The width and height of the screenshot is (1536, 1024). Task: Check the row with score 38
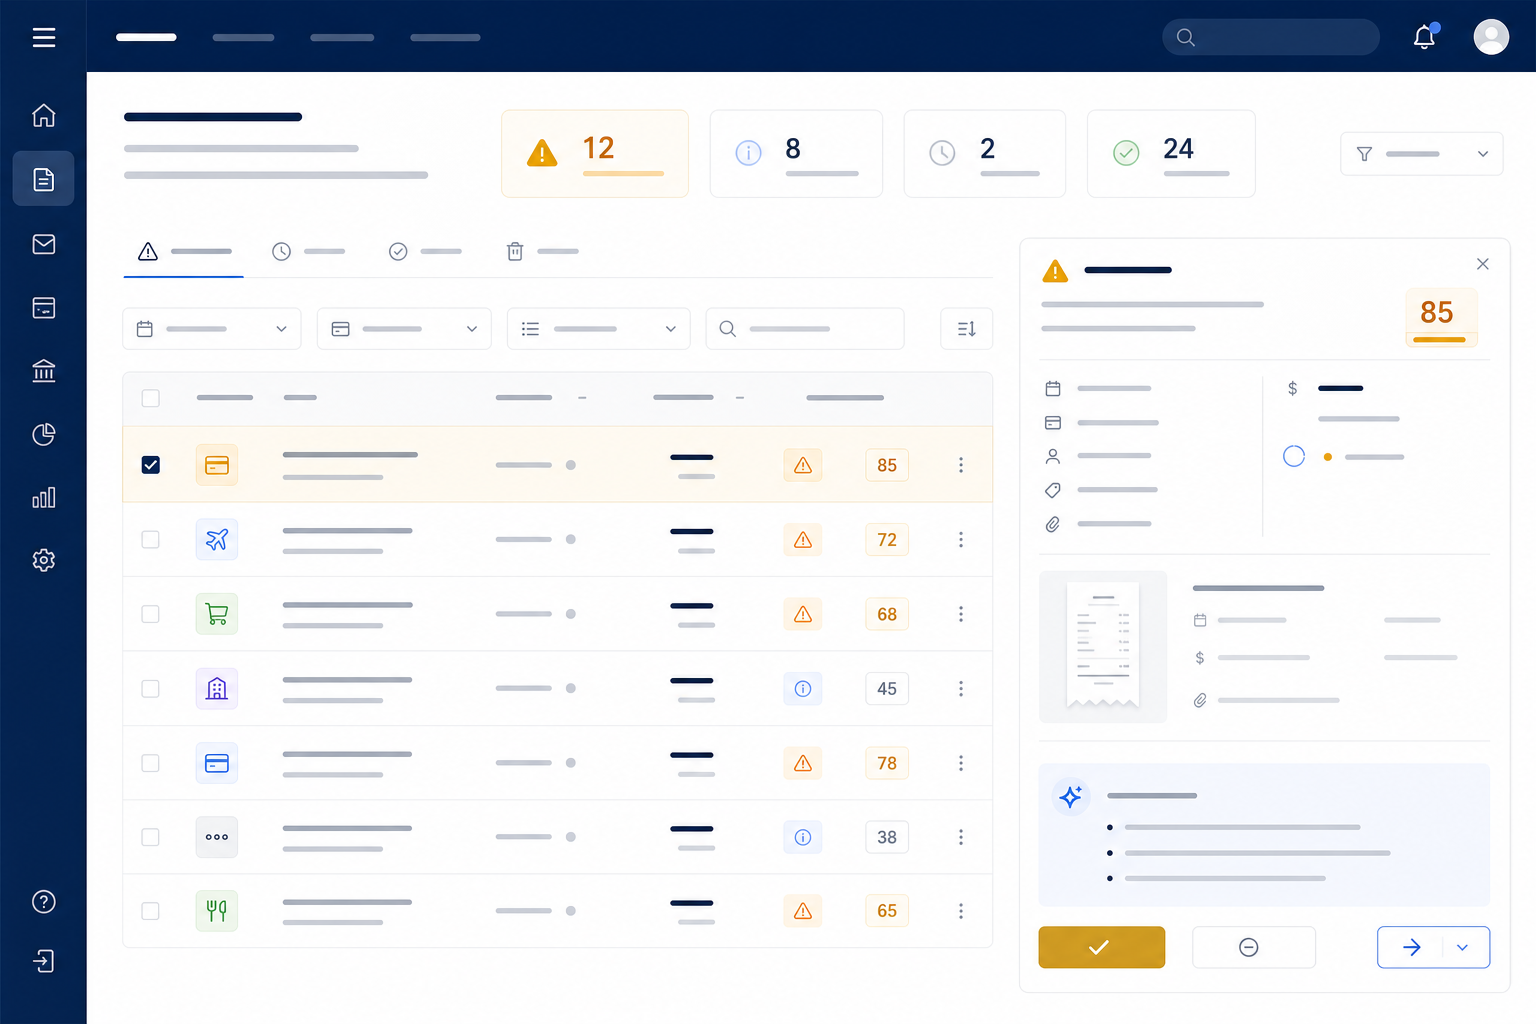150,837
